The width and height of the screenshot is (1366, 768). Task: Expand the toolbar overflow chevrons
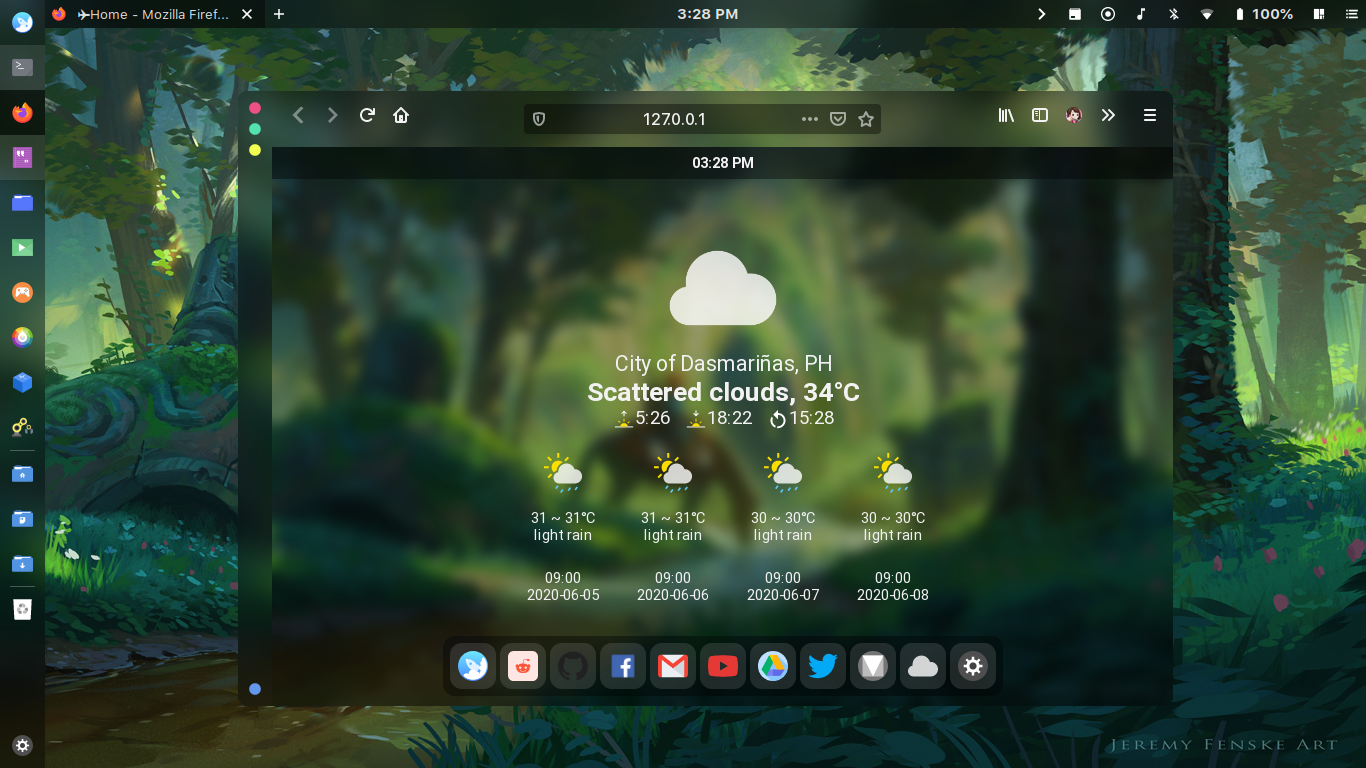1108,115
